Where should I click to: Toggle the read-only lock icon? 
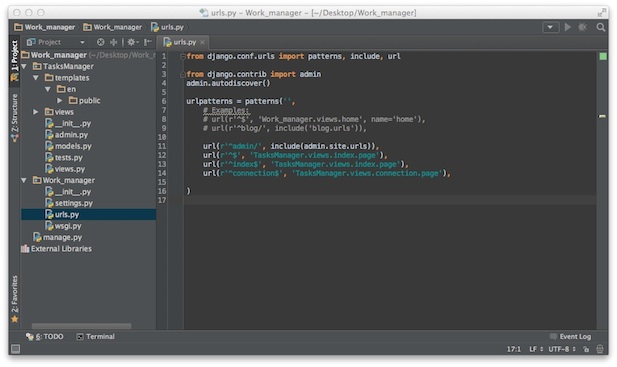[x=586, y=349]
